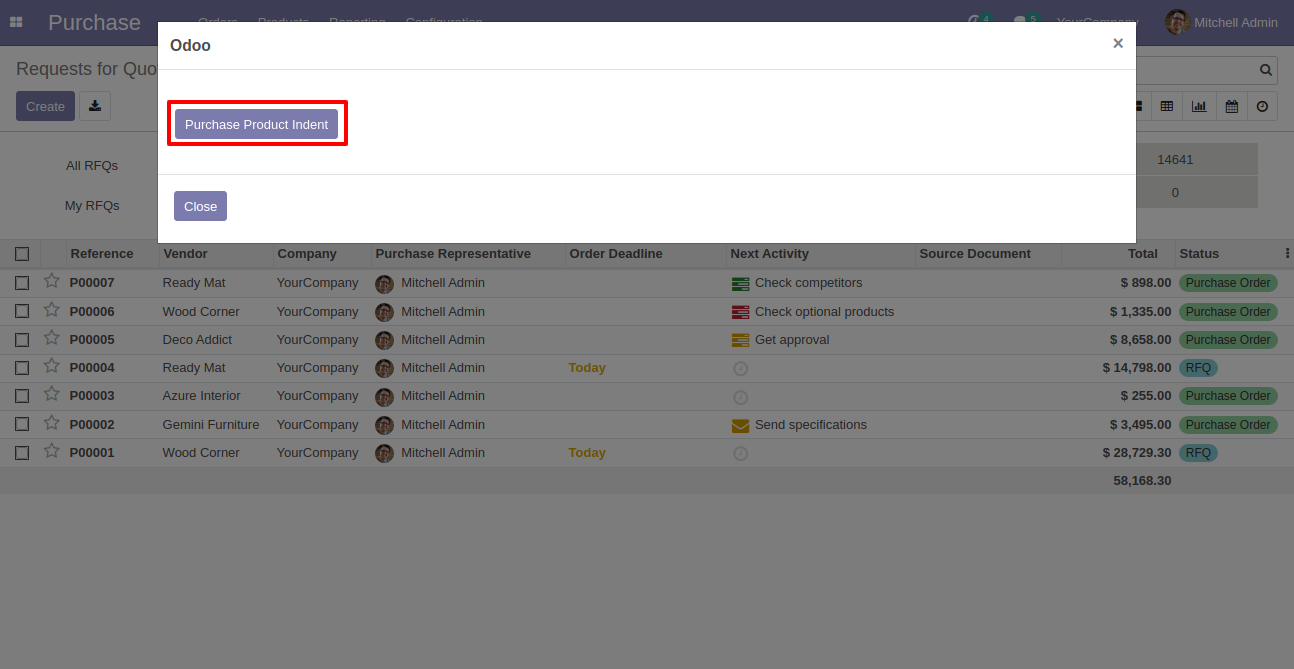Open Check optional products activity icon

pyautogui.click(x=740, y=312)
